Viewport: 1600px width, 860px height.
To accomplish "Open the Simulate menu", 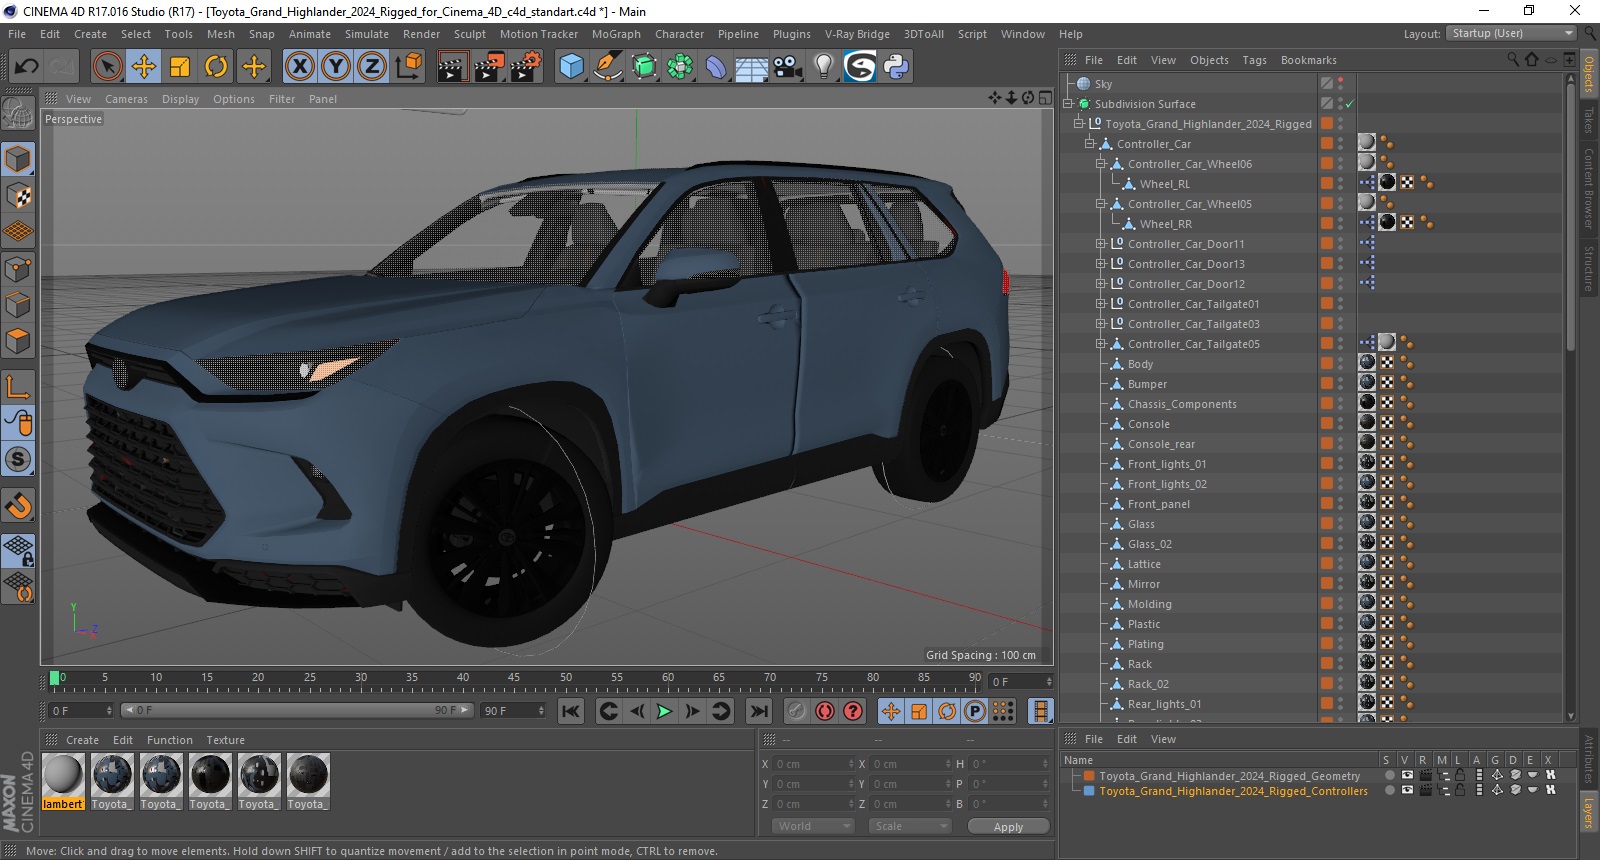I will (367, 34).
